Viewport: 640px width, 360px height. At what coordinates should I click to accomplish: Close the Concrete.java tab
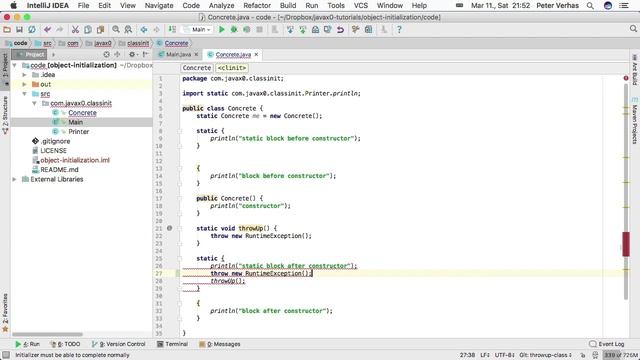coord(256,54)
